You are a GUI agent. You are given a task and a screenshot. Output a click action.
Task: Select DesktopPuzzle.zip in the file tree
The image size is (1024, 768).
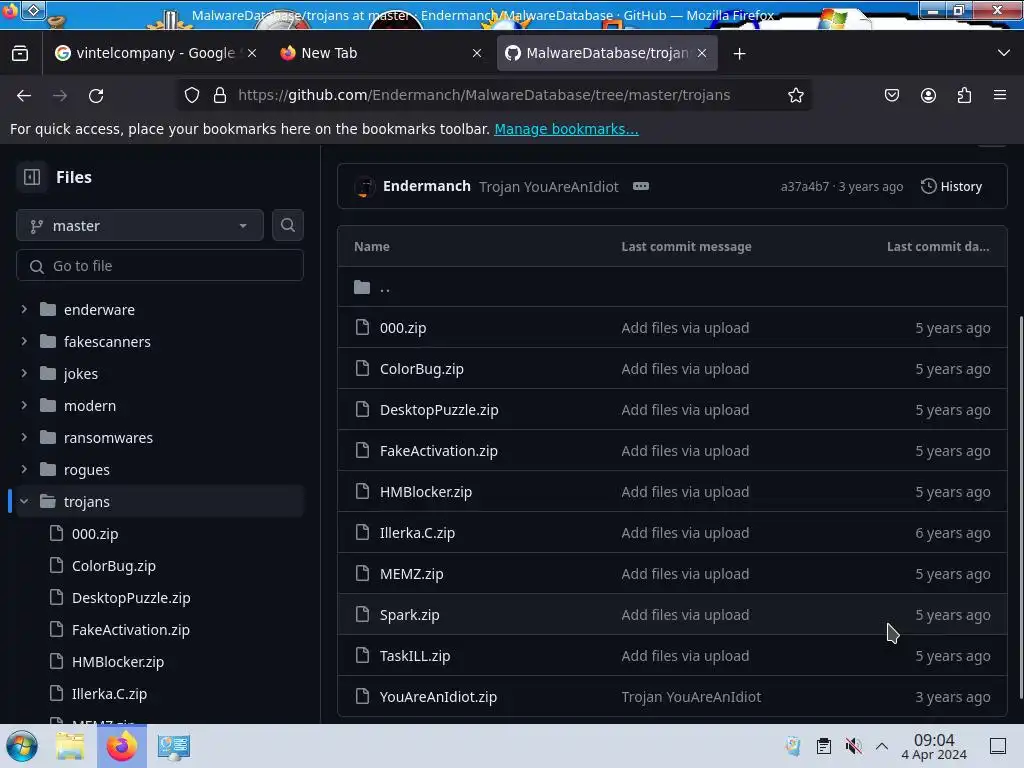(x=131, y=598)
